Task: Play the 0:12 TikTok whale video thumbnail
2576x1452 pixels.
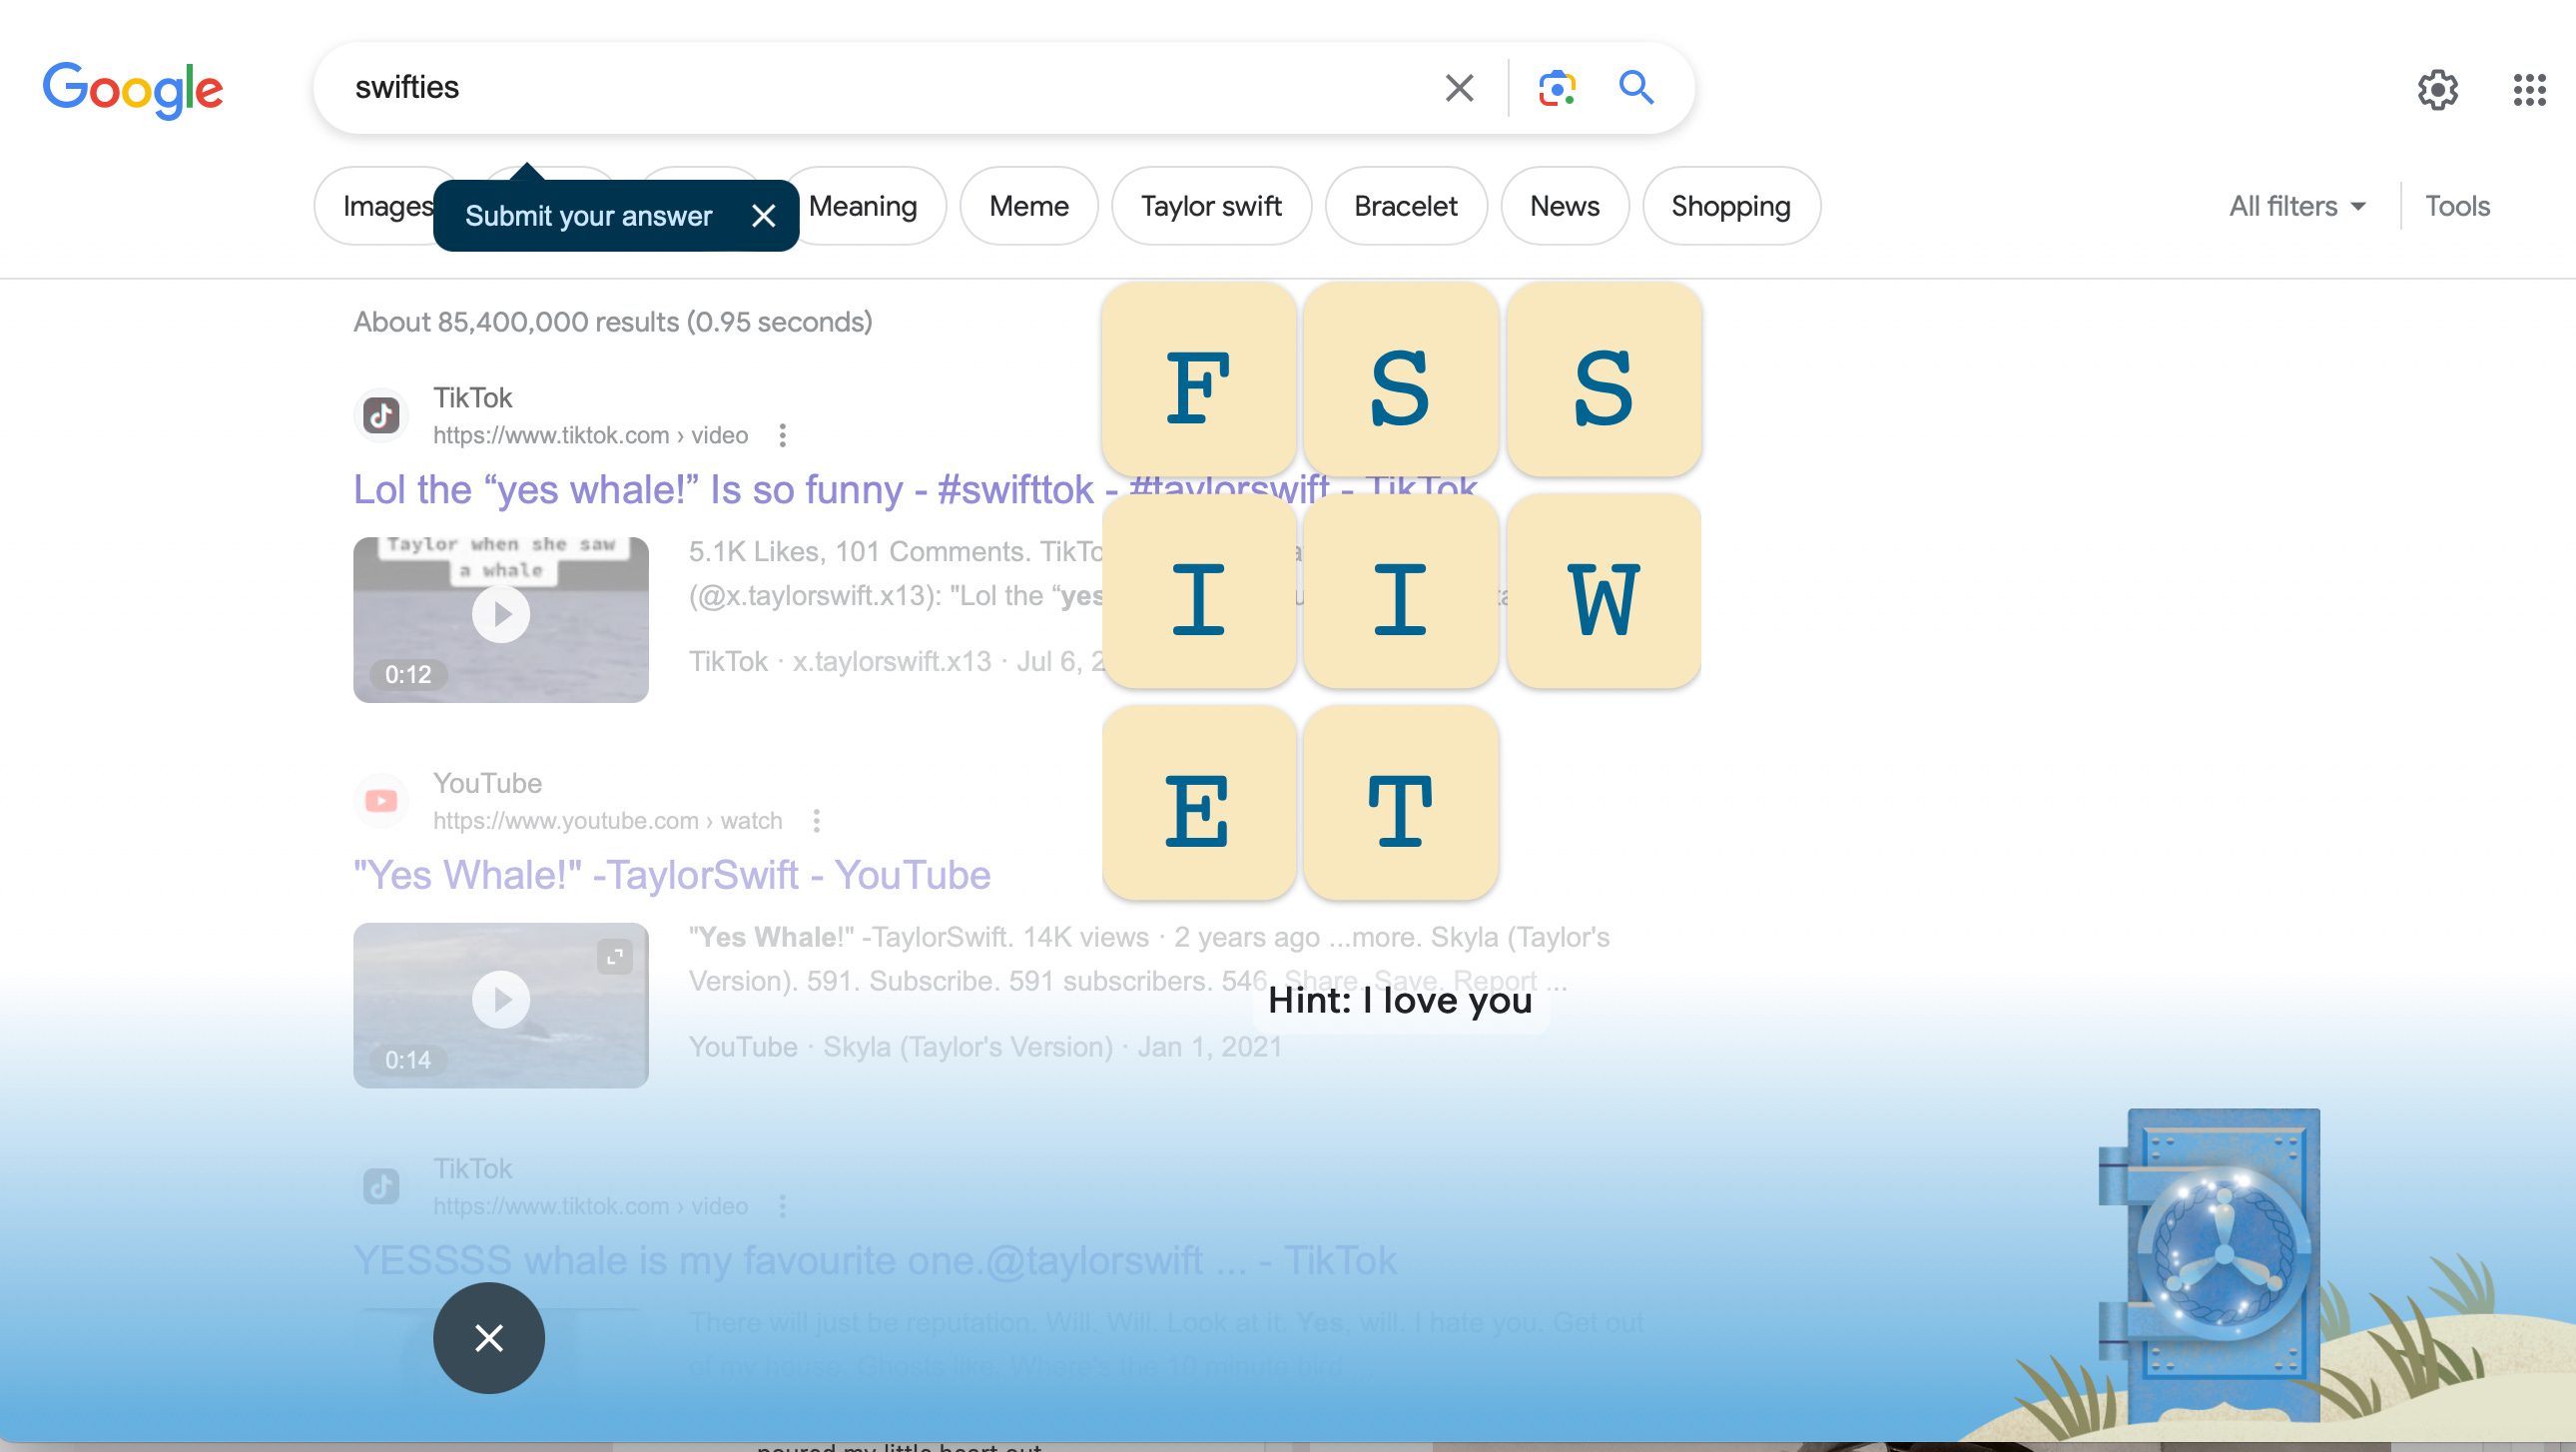Action: 500,616
